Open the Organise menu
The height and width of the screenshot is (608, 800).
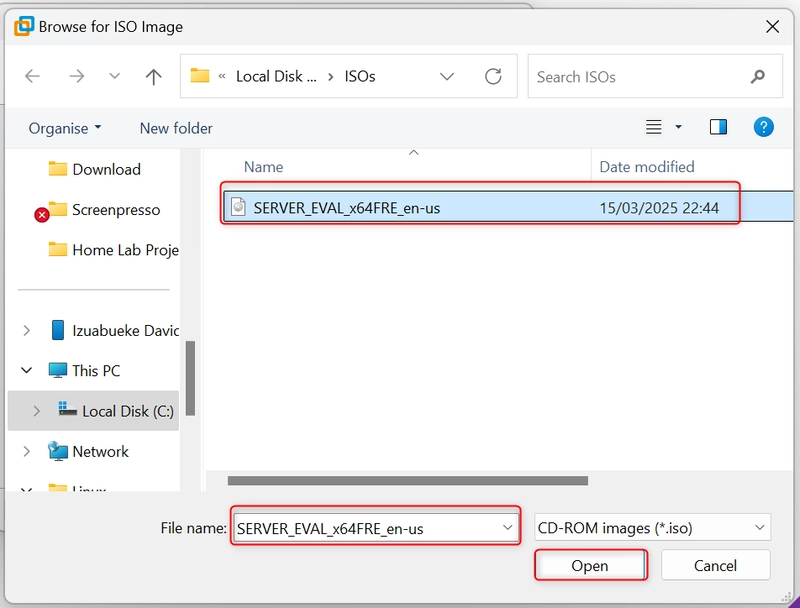(x=65, y=128)
